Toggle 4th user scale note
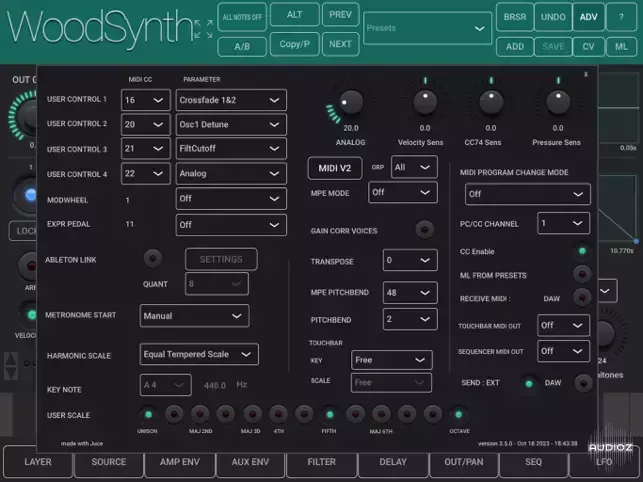This screenshot has width=643, height=482. tap(278, 414)
